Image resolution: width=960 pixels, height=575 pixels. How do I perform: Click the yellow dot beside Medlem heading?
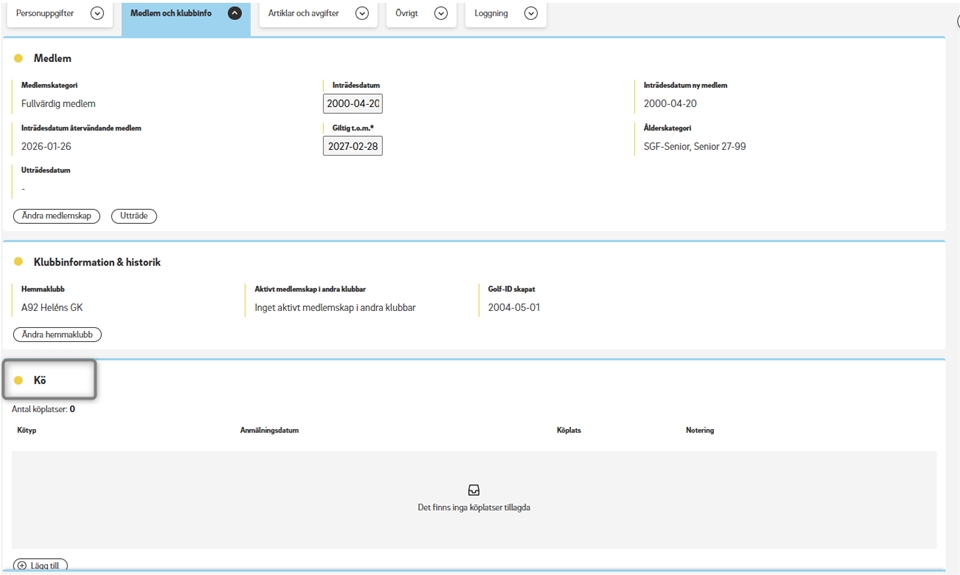tap(19, 59)
